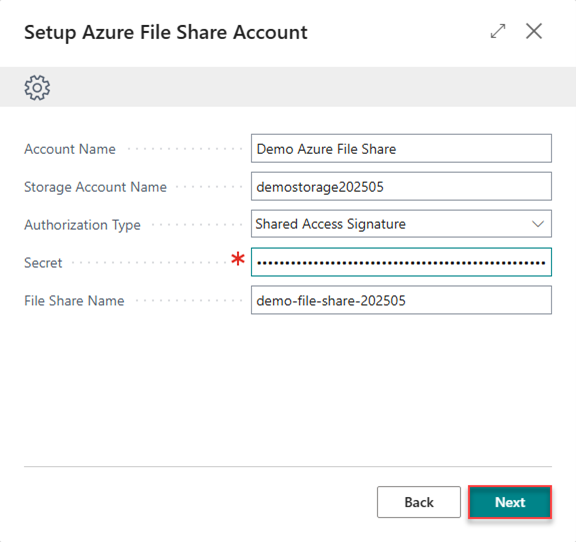
Task: Click the dialog title Setup Azure File Share Account
Action: pyautogui.click(x=166, y=32)
